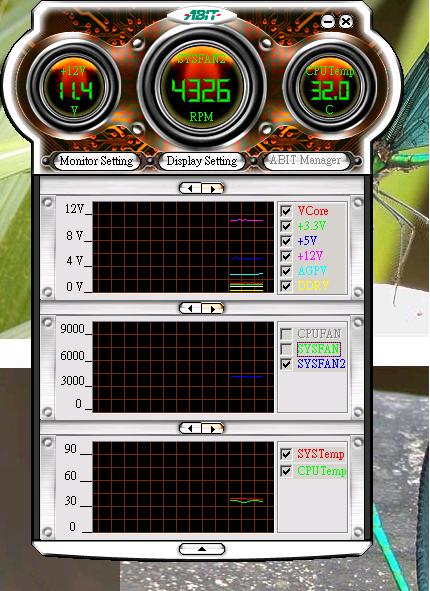Click right arrow above temperature graph
The width and height of the screenshot is (430, 591).
point(213,428)
